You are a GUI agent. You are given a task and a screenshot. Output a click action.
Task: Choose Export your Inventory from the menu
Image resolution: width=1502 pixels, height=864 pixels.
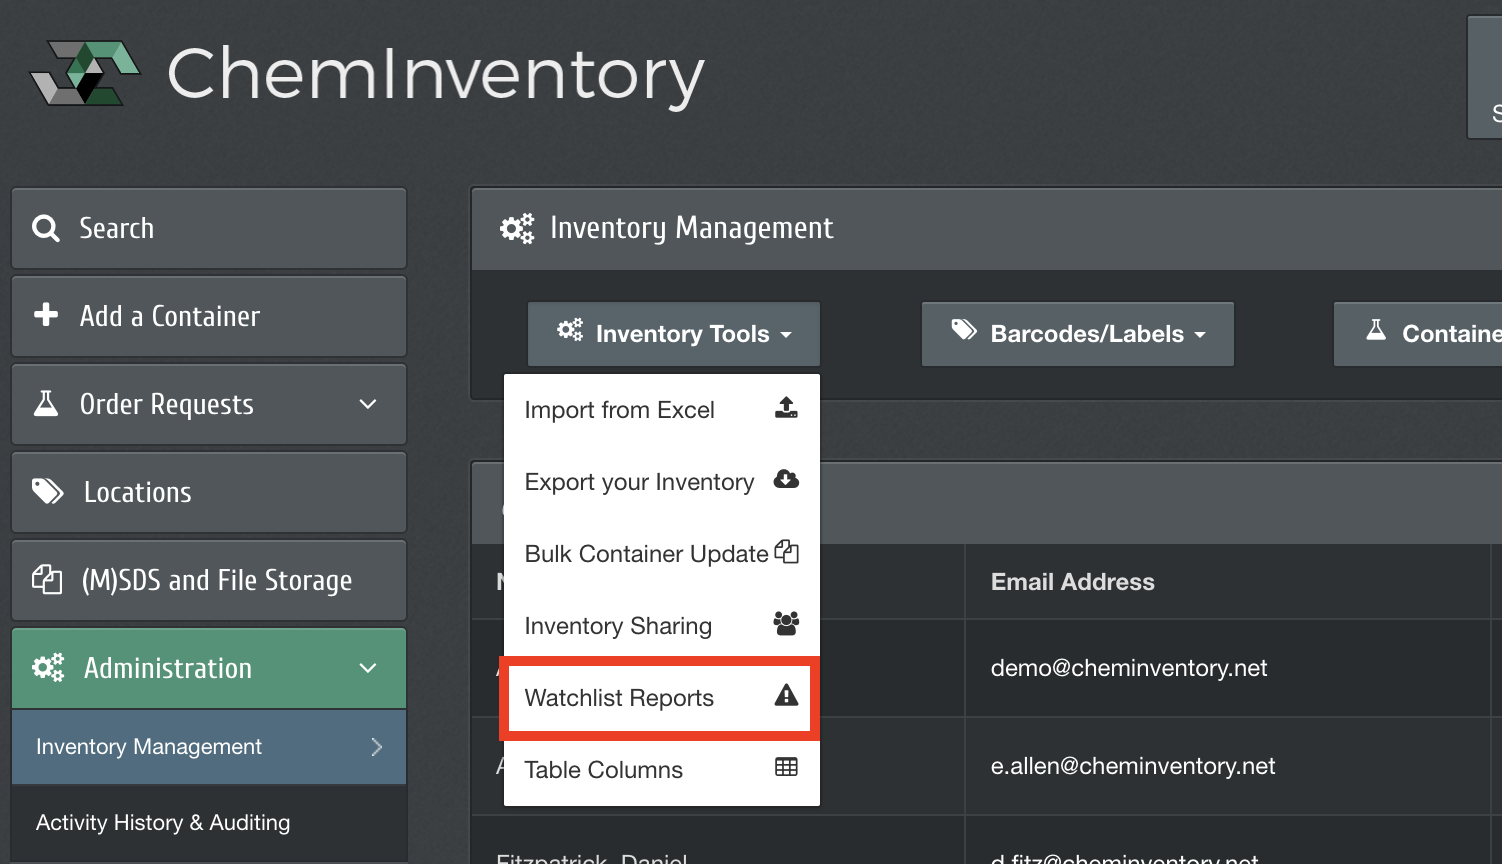click(662, 482)
